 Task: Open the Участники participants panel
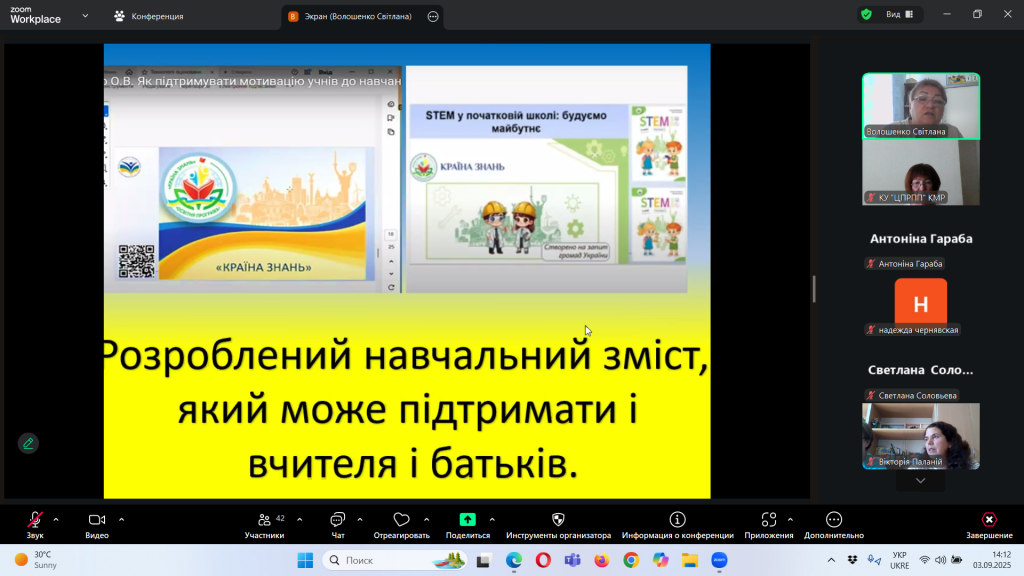[x=265, y=521]
